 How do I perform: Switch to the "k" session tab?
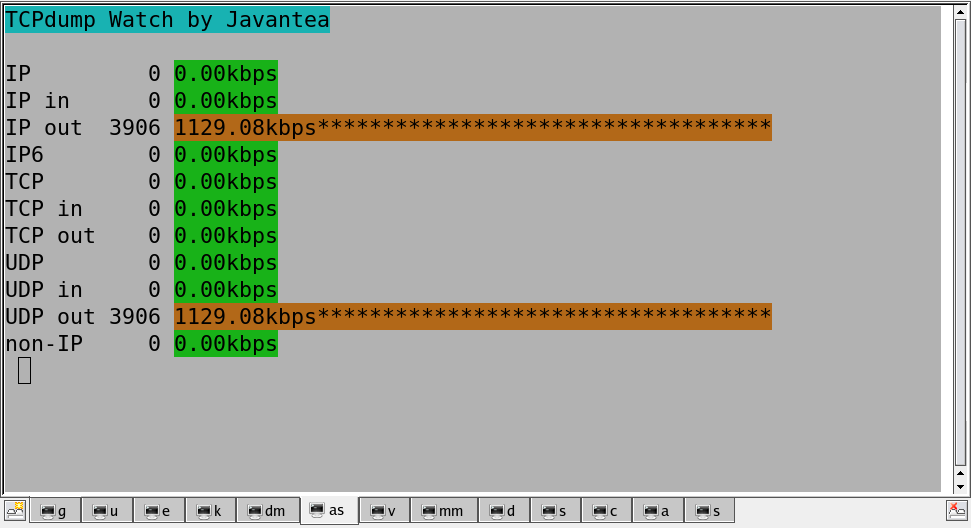(x=210, y=511)
